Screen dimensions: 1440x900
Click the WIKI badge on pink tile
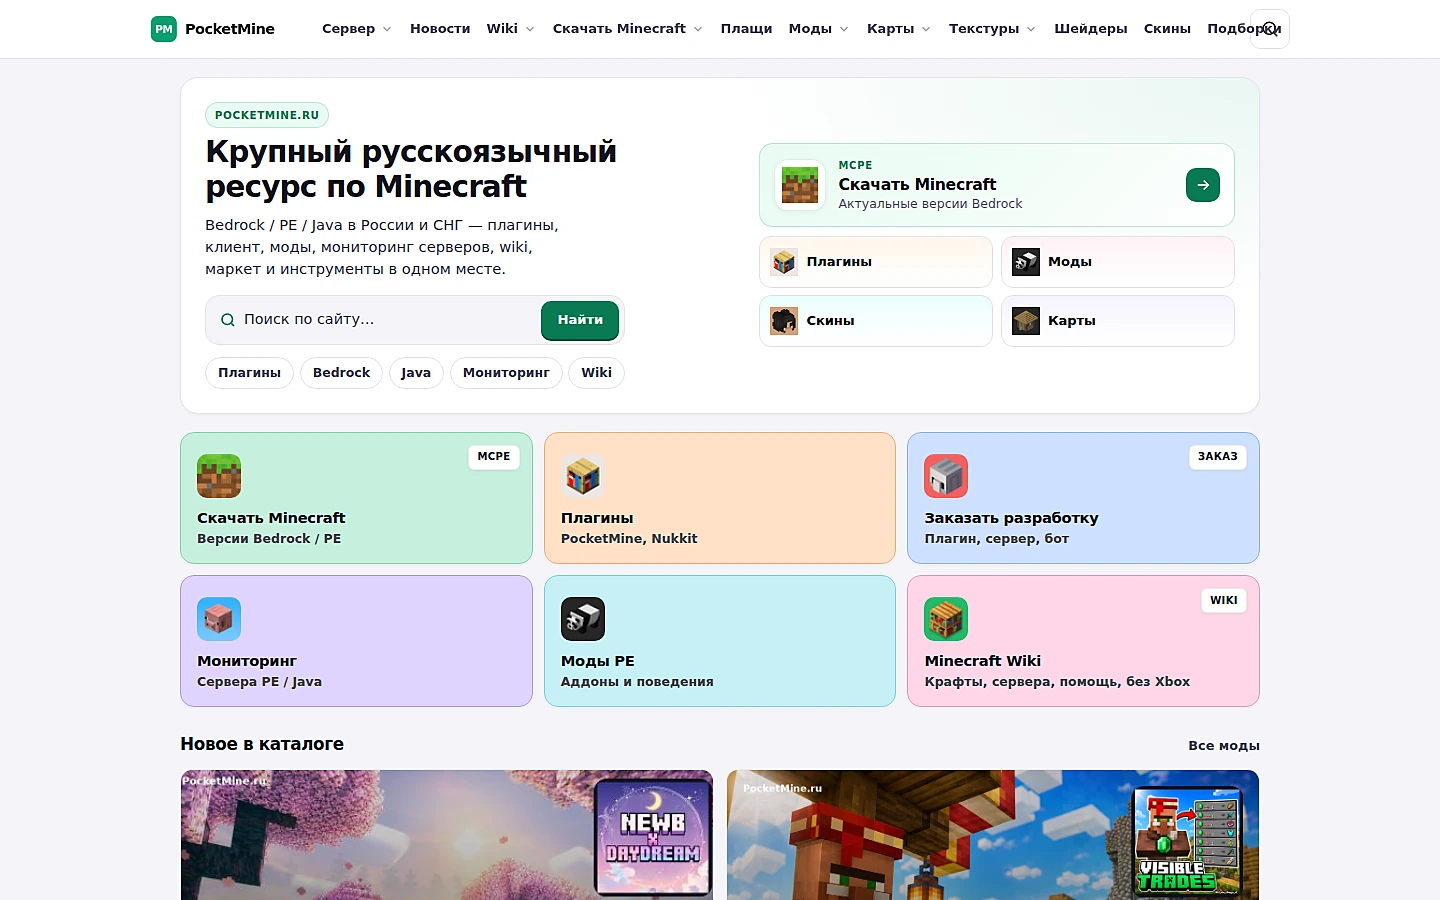(1224, 601)
